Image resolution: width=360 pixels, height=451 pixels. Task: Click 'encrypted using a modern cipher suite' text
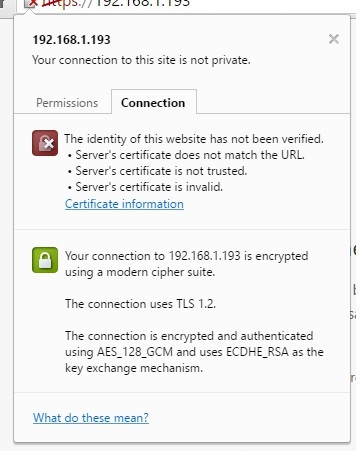(x=187, y=264)
